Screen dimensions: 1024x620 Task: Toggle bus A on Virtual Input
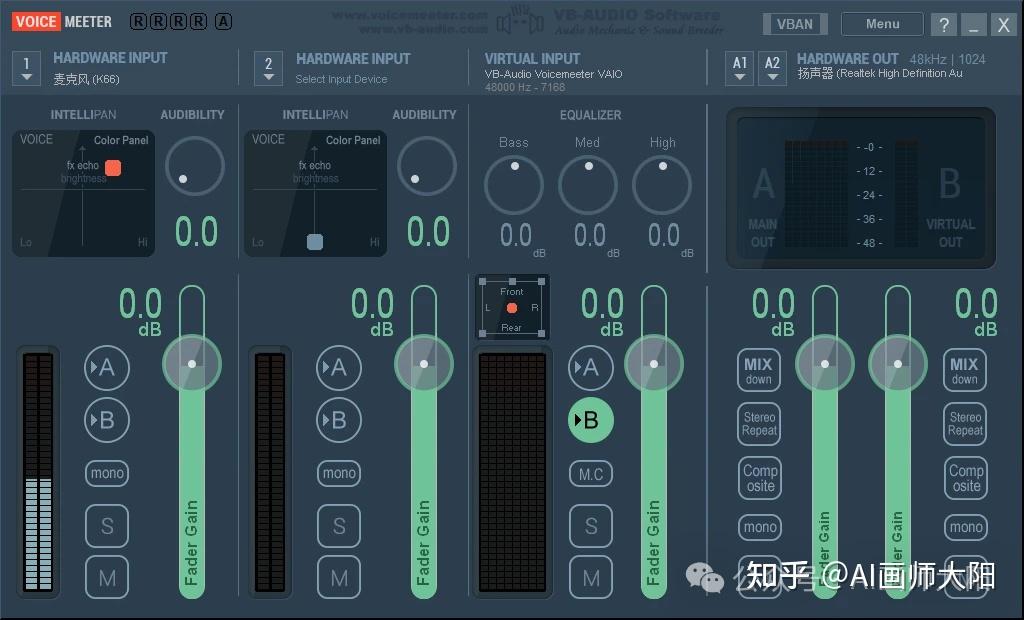[591, 368]
